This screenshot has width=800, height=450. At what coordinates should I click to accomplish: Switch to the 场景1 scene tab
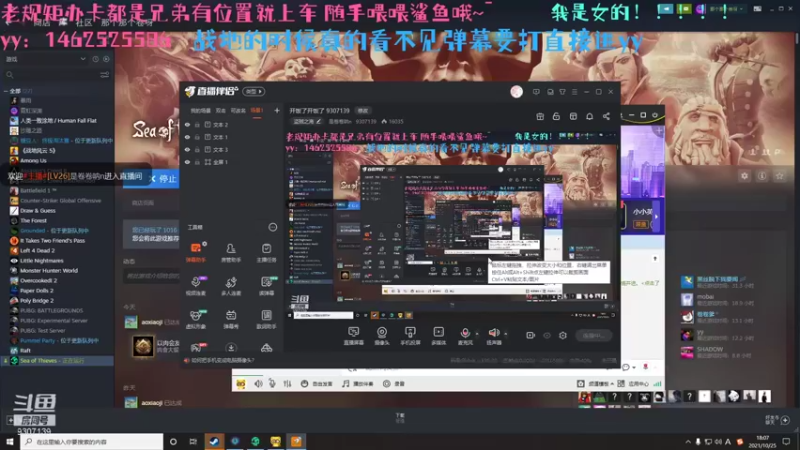257,110
